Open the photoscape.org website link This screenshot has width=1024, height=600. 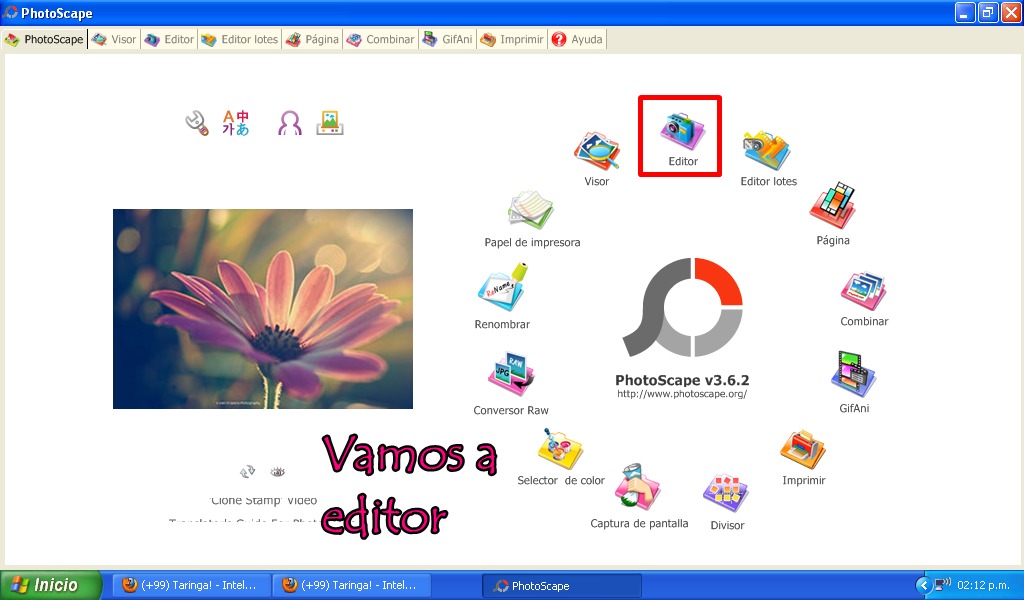pyautogui.click(x=682, y=394)
